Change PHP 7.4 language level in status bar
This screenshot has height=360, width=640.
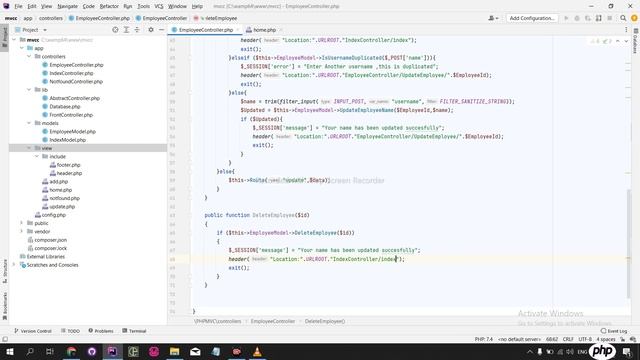484,339
